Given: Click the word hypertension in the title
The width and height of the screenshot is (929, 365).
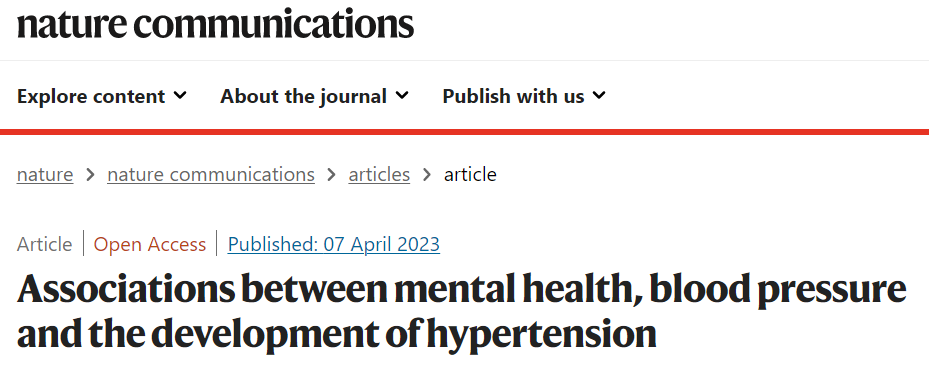Looking at the screenshot, I should click(542, 335).
